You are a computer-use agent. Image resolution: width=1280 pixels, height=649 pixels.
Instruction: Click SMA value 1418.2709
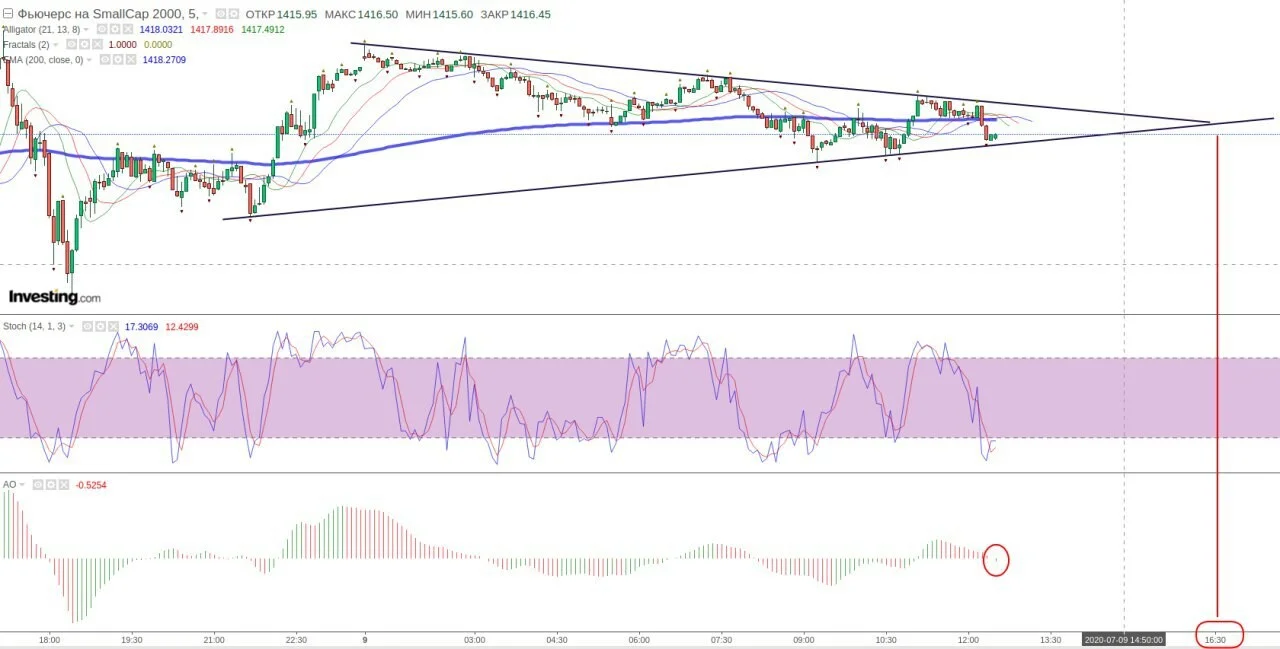[164, 60]
